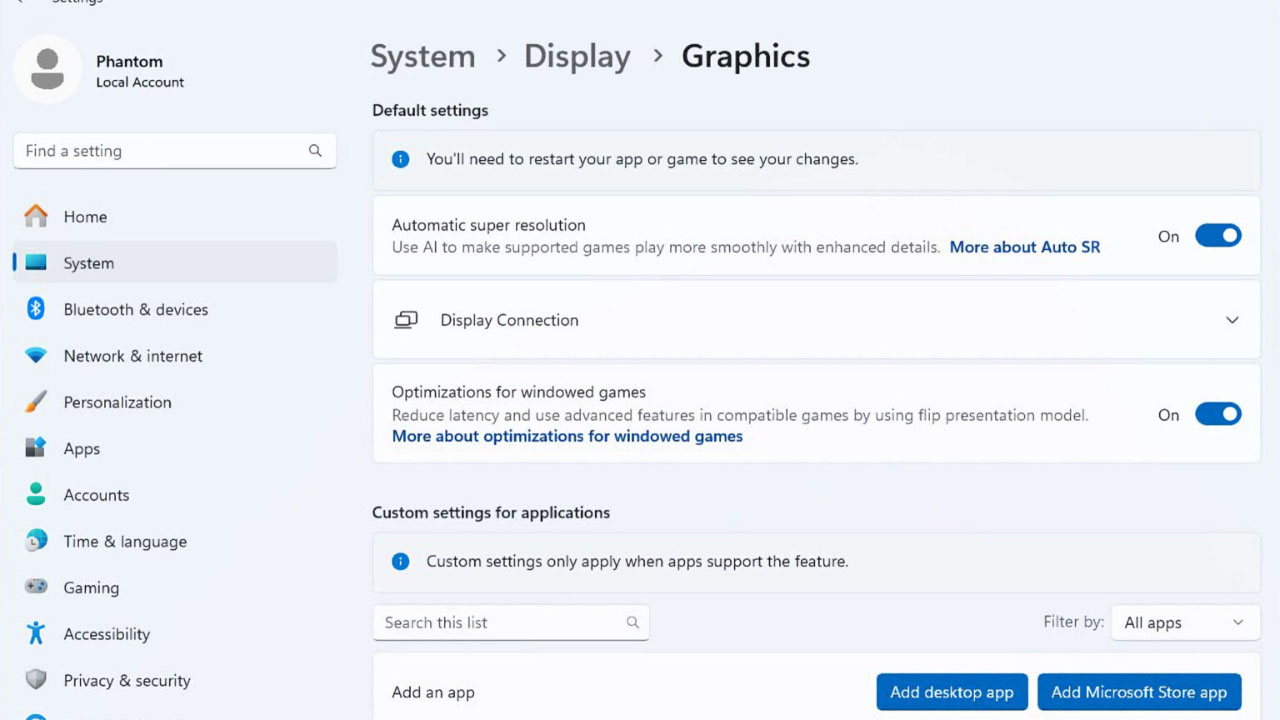
Task: Open Time & language settings
Action: tap(175, 541)
